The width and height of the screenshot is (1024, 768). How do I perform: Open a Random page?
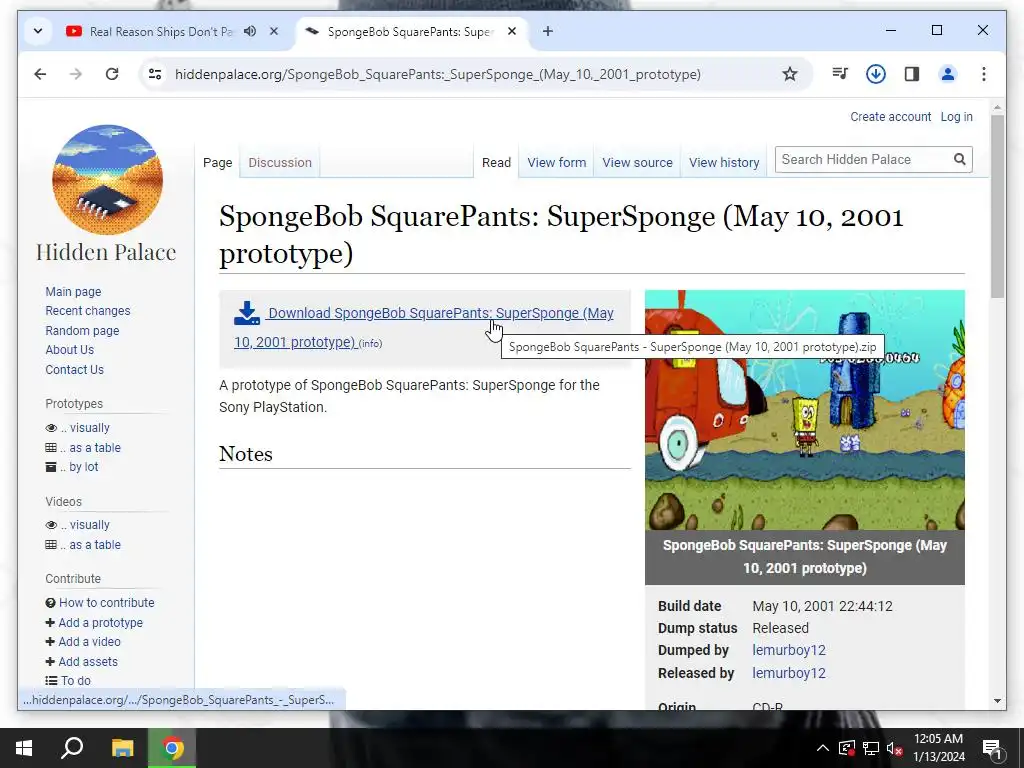pyautogui.click(x=82, y=330)
